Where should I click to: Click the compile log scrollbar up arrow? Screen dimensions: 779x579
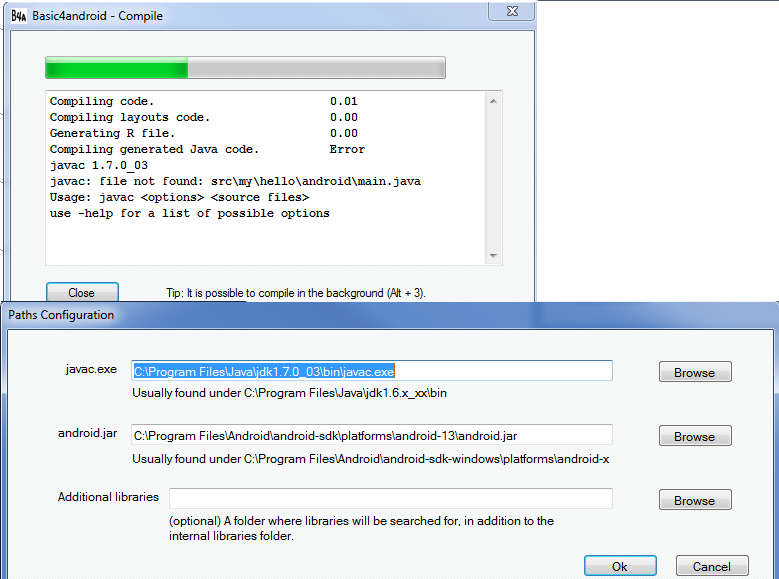pyautogui.click(x=493, y=101)
